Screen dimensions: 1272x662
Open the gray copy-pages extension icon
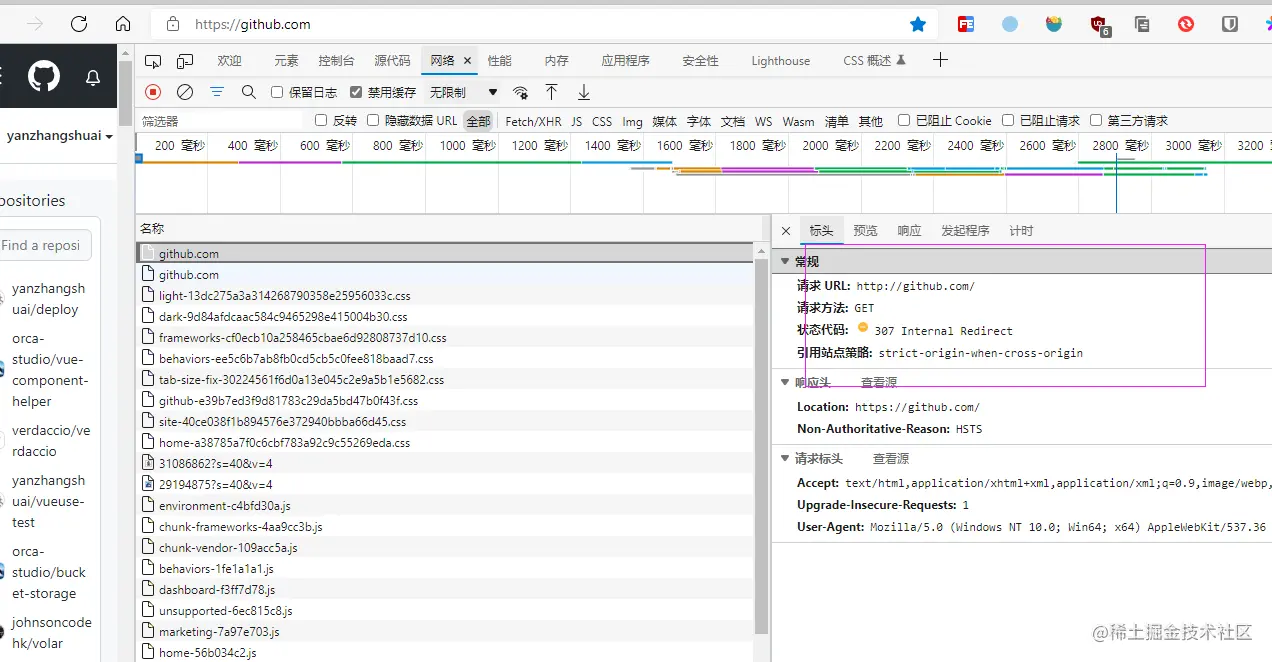click(1142, 24)
